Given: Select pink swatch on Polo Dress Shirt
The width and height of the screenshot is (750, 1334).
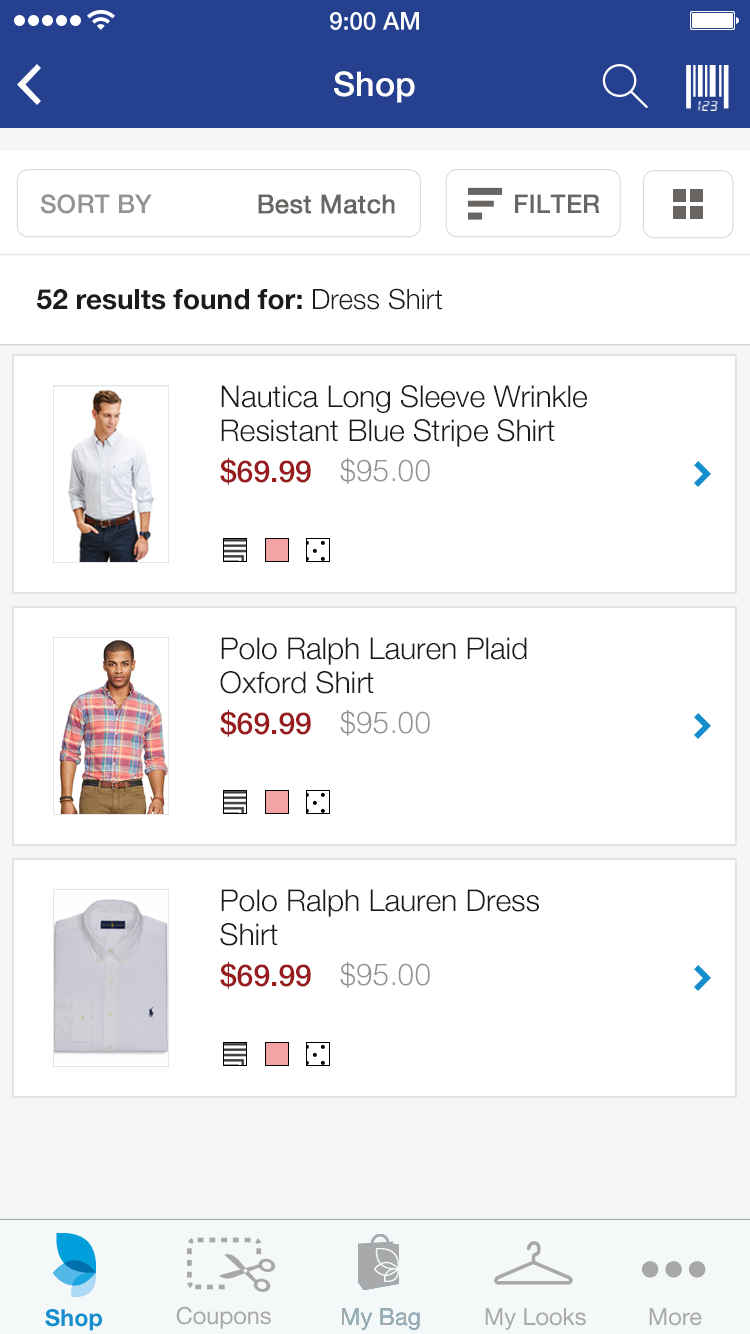Looking at the screenshot, I should (x=277, y=1054).
